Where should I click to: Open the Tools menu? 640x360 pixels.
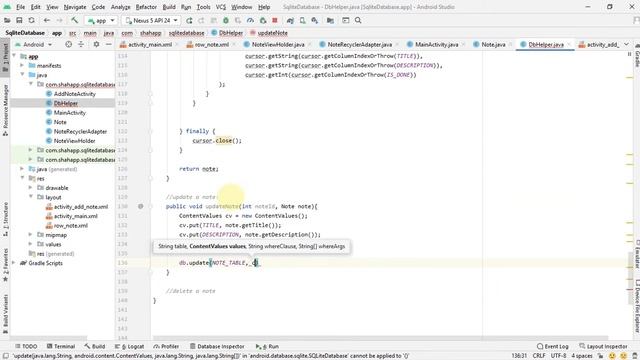click(203, 7)
